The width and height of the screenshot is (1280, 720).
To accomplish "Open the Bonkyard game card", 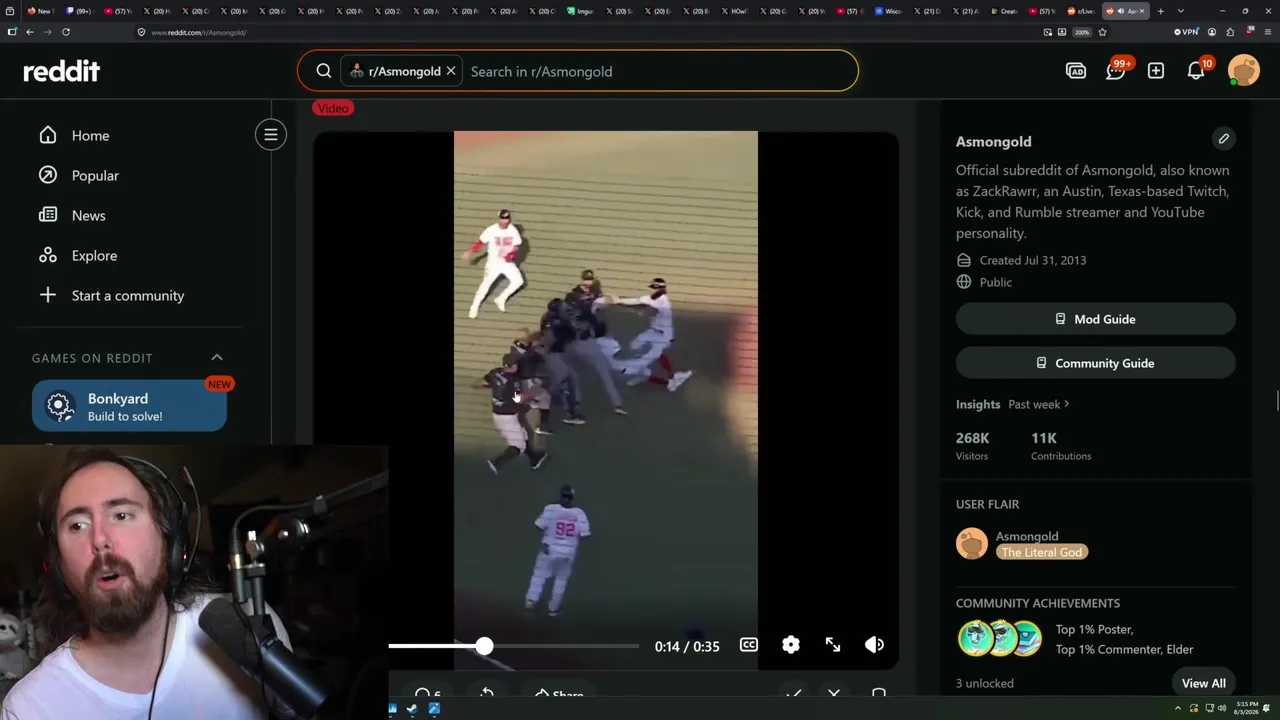I will [x=129, y=406].
